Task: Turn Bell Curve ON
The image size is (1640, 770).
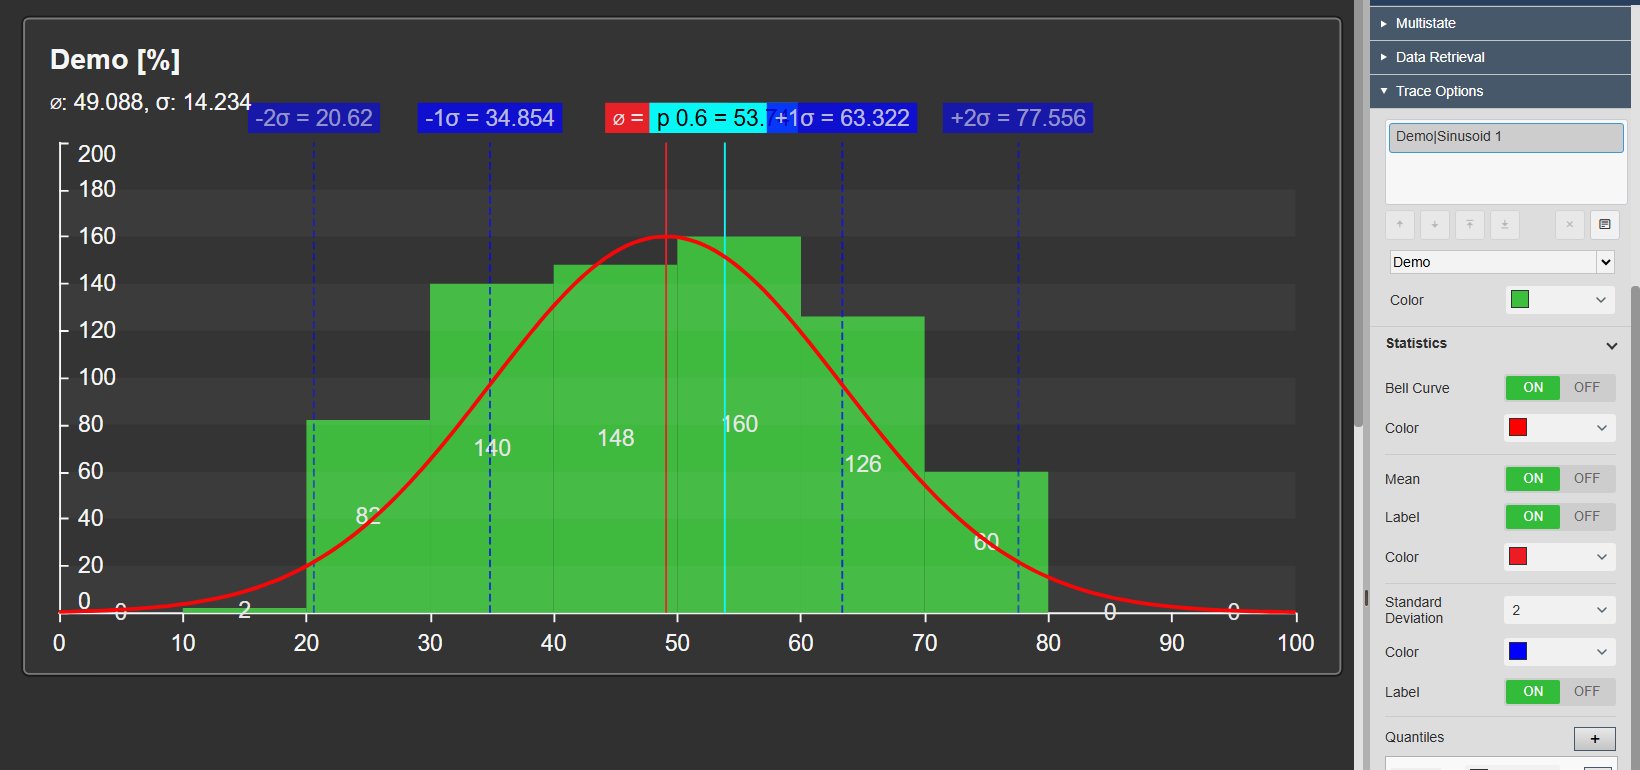Action: [x=1533, y=388]
